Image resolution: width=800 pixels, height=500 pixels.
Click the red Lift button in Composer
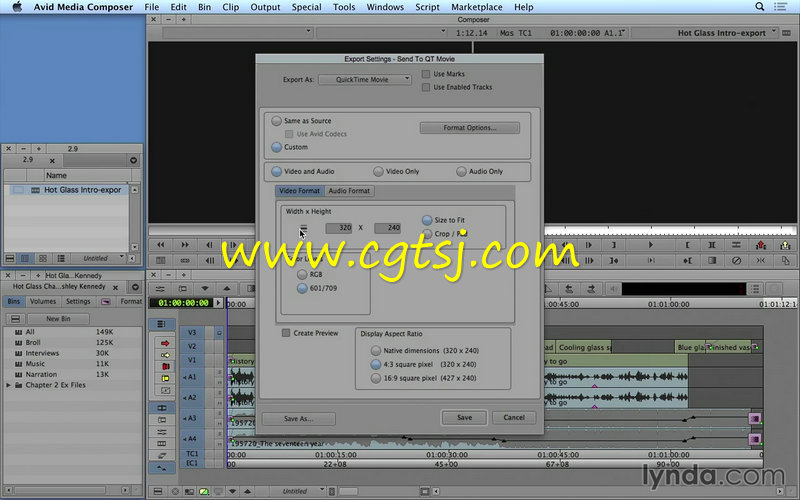pos(761,245)
